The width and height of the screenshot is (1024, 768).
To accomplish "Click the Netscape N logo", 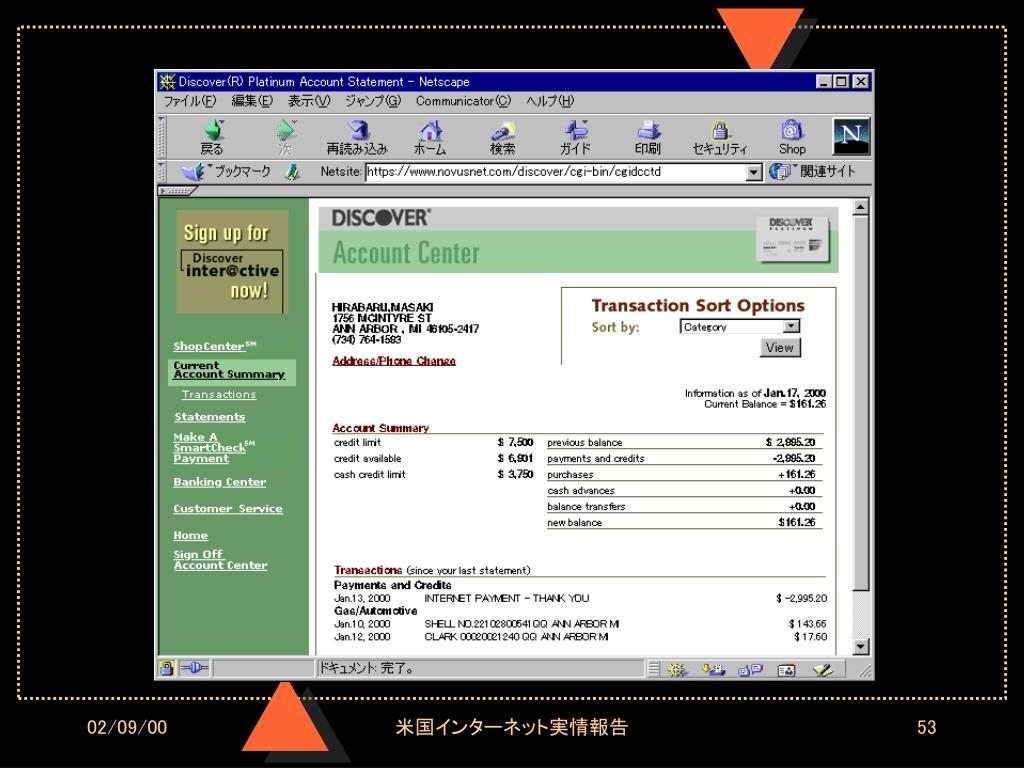I will click(851, 136).
